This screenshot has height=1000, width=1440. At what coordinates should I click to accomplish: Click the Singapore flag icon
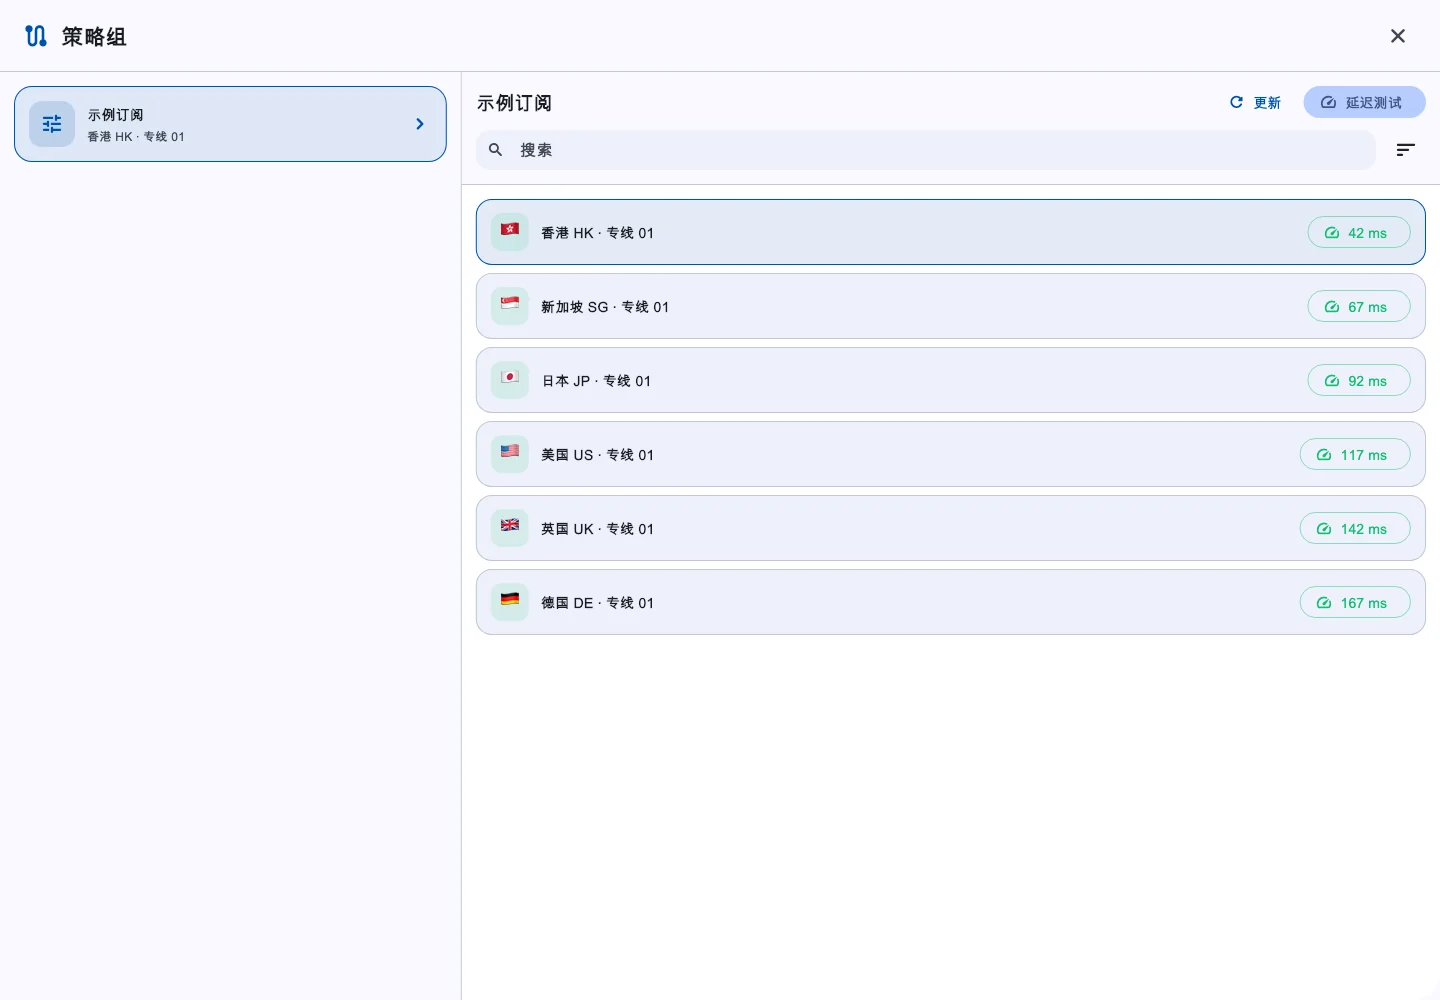click(510, 305)
